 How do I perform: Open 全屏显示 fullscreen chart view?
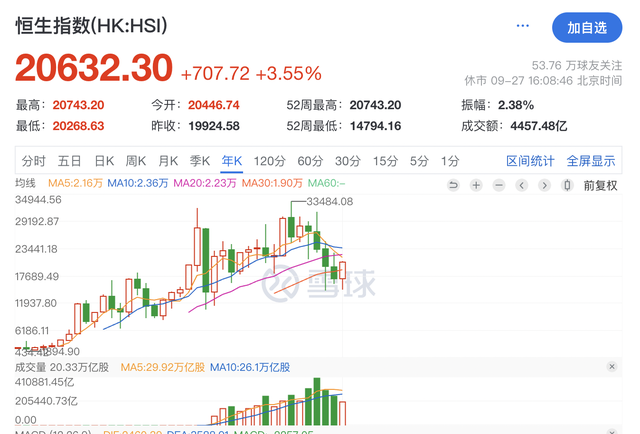point(591,161)
